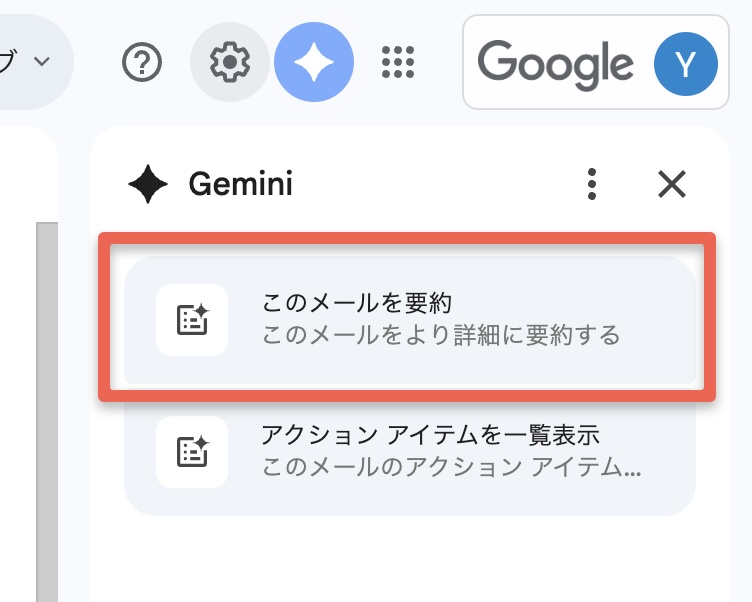Click the black Gemini star logo in the panel

click(x=148, y=184)
